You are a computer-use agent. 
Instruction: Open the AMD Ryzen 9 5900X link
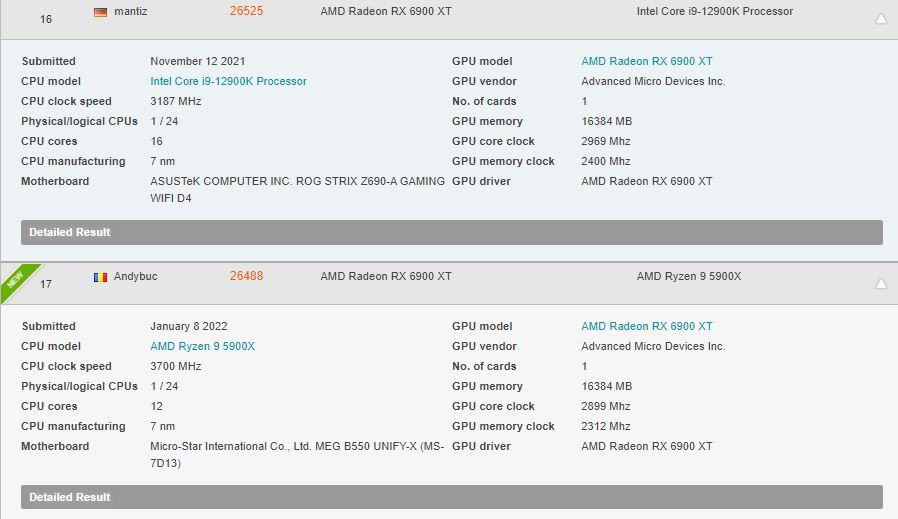click(x=202, y=347)
